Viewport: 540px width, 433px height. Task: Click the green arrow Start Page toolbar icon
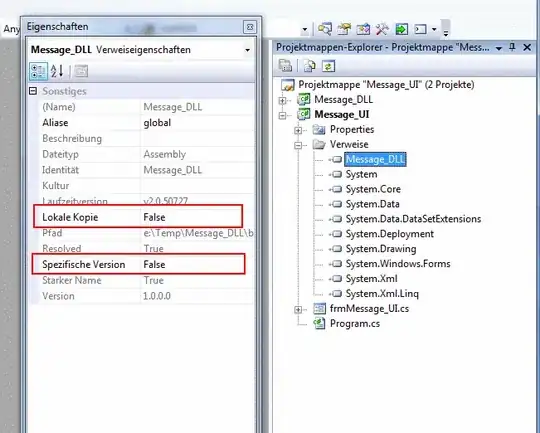point(402,29)
